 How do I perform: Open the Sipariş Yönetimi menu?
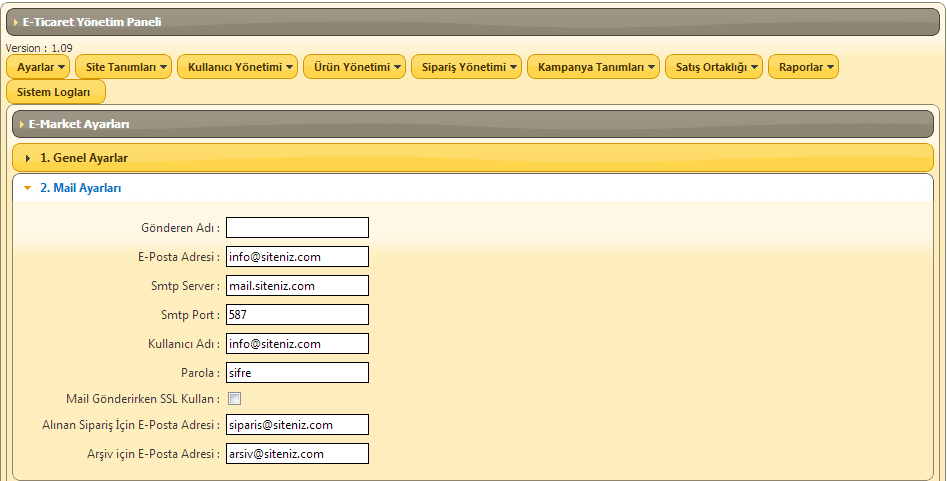coord(466,67)
